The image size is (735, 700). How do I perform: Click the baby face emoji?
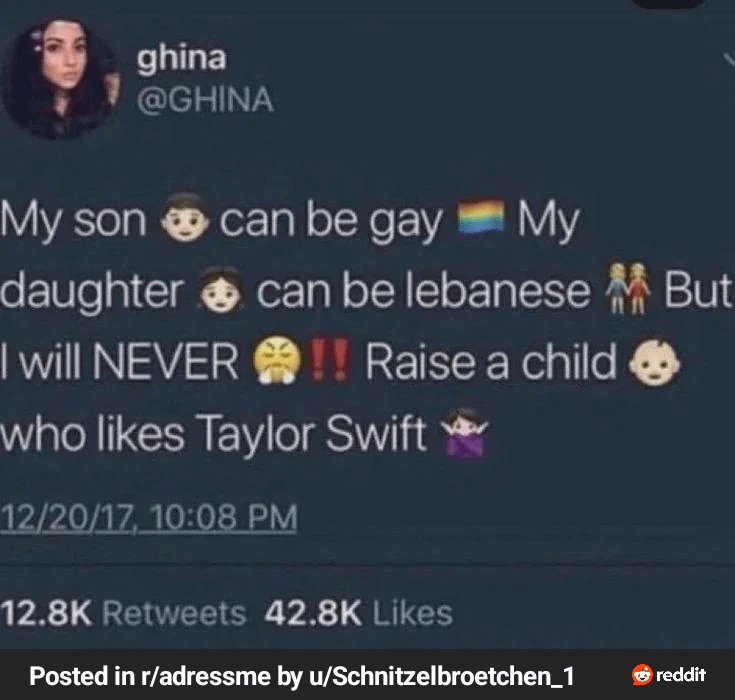654,361
